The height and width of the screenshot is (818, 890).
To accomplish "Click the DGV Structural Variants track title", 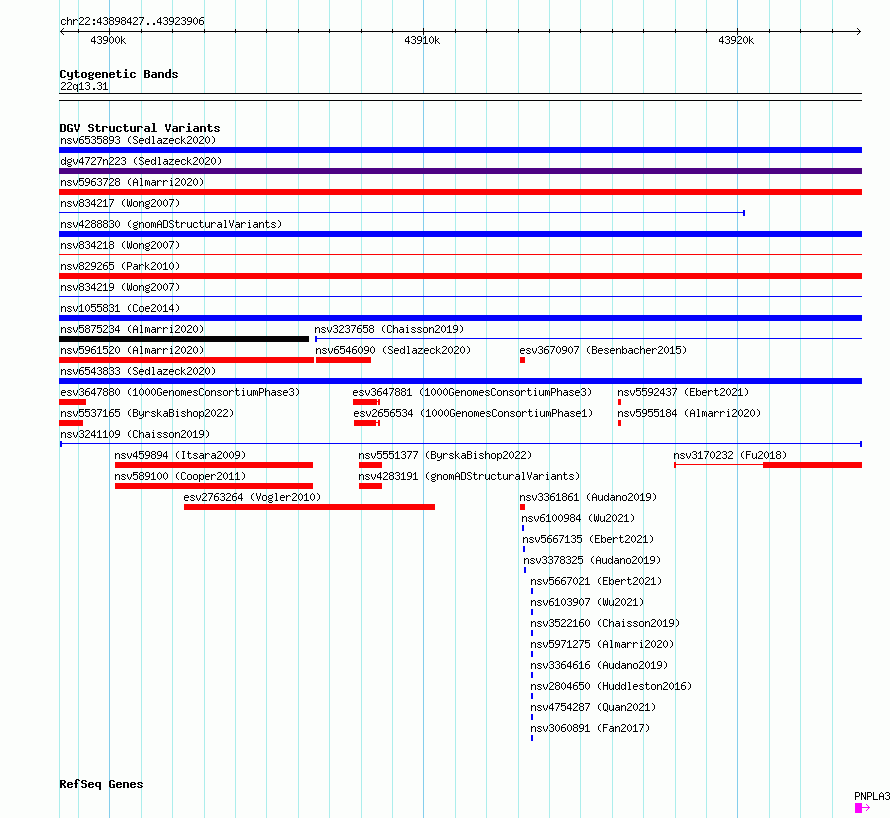I will [140, 128].
